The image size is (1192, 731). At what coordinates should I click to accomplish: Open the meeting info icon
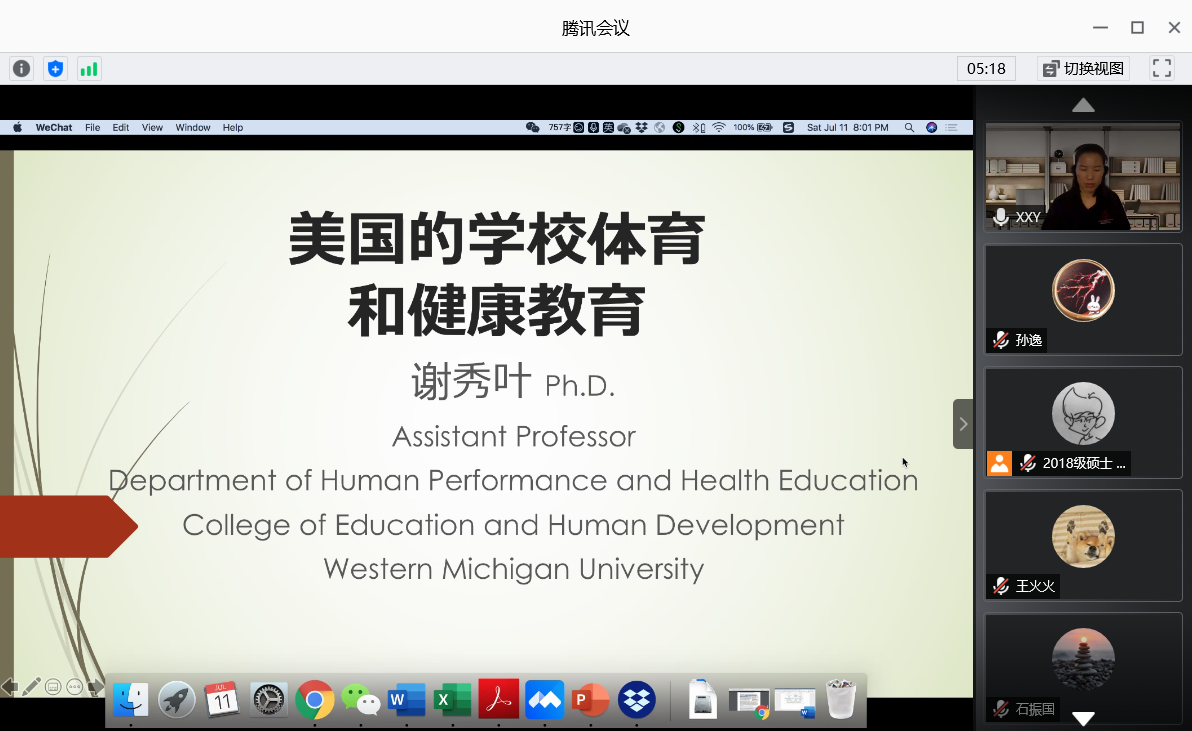point(21,69)
